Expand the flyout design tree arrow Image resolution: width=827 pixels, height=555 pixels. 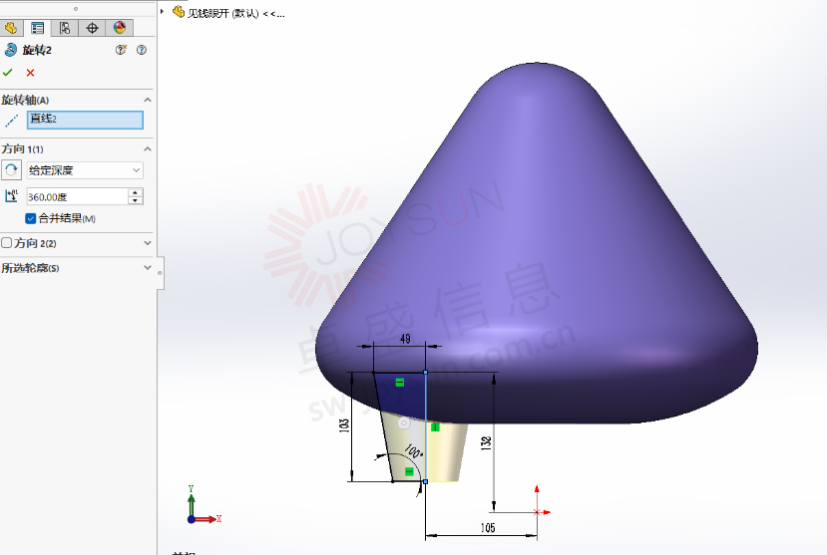(163, 12)
